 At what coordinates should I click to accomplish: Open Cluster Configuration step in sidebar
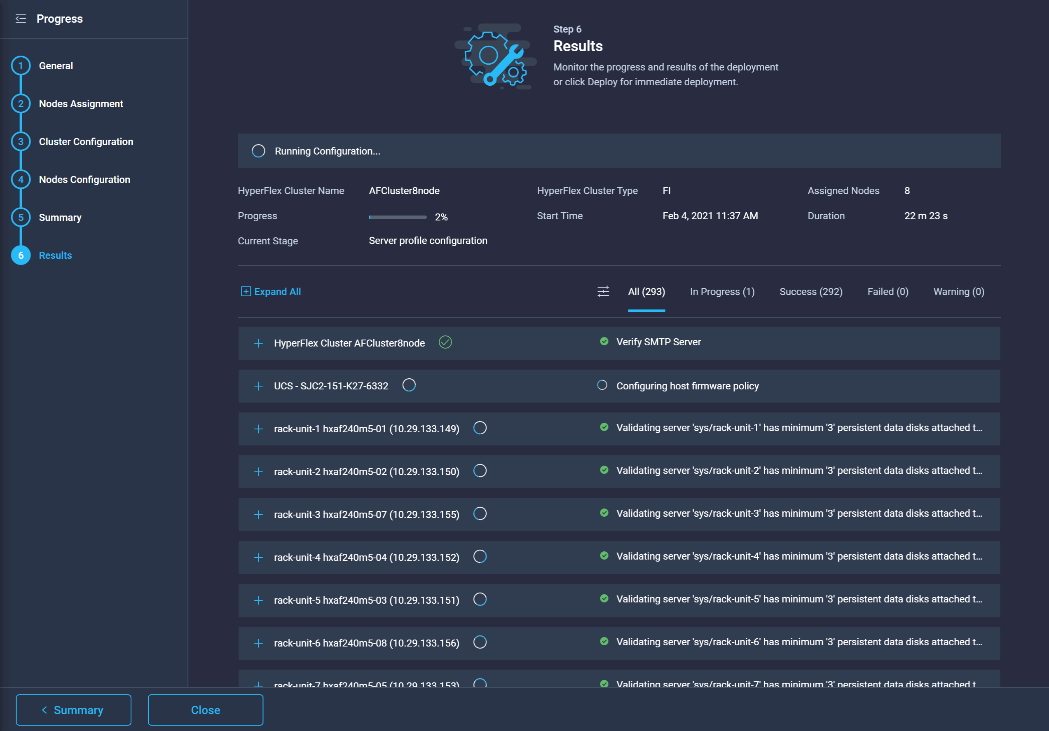click(86, 142)
